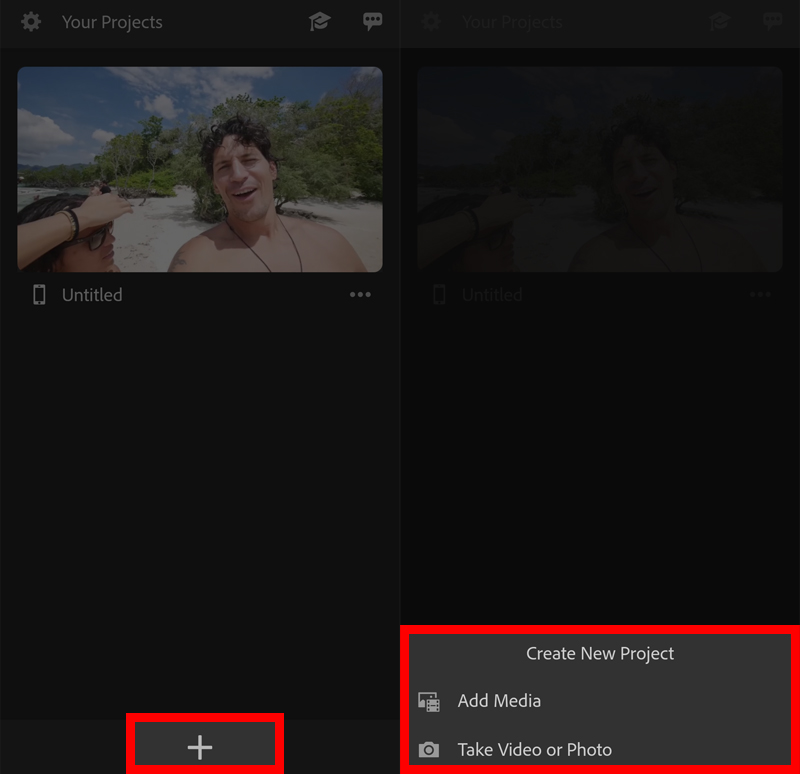
Task: Open the settings gear icon
Action: pyautogui.click(x=30, y=22)
